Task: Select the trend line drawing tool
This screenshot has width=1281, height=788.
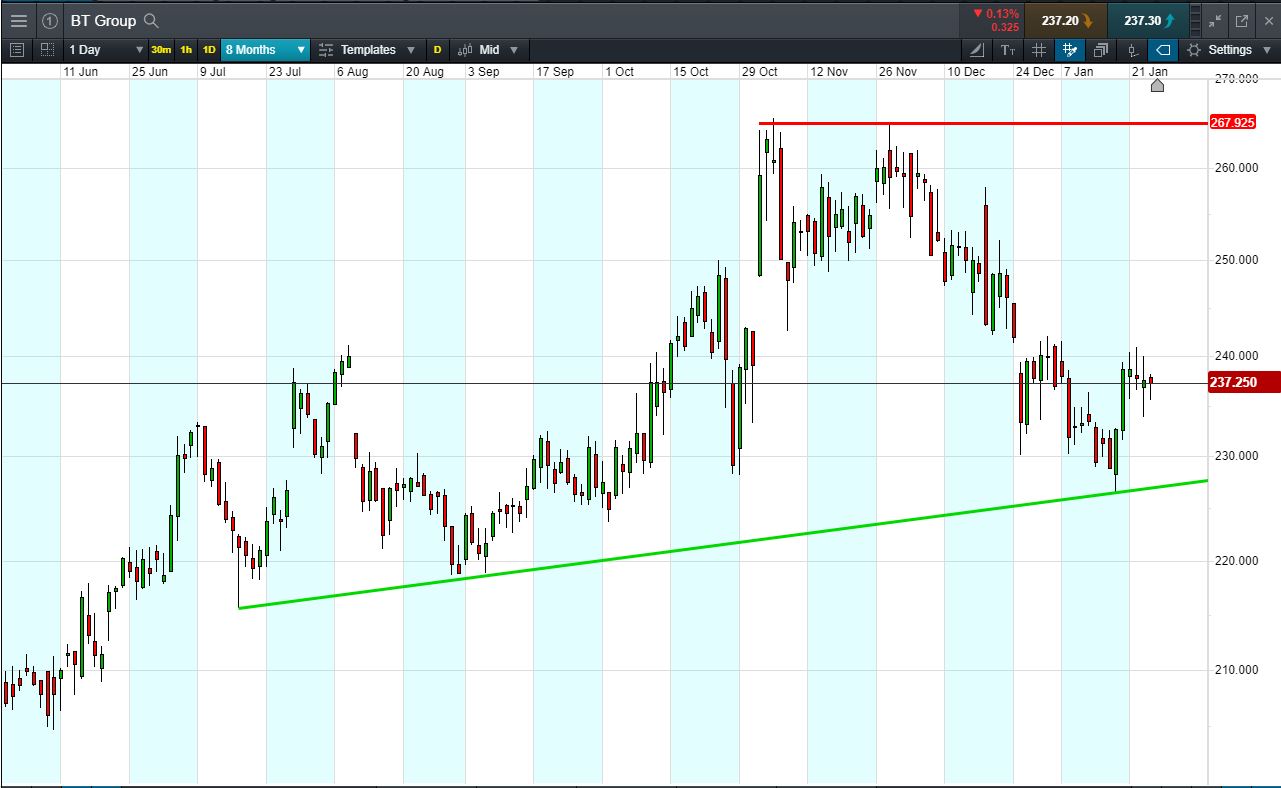Action: point(977,50)
